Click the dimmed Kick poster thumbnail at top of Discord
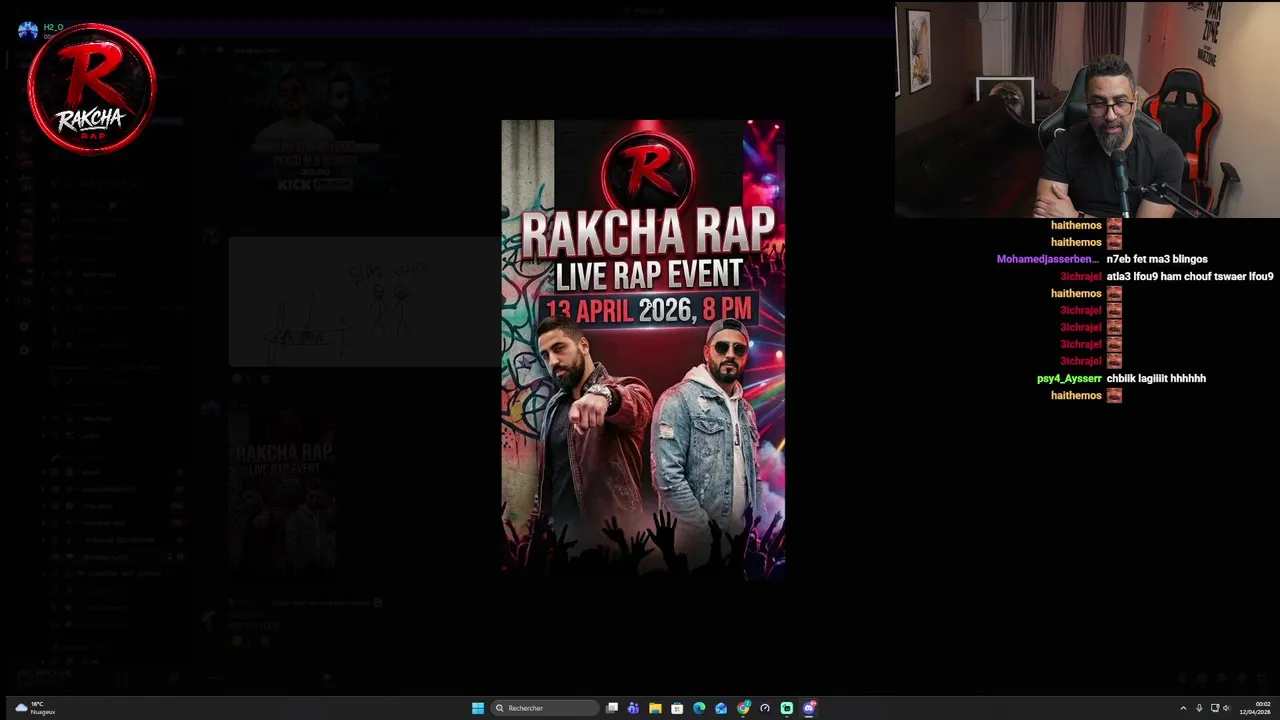This screenshot has width=1280, height=720. 313,129
